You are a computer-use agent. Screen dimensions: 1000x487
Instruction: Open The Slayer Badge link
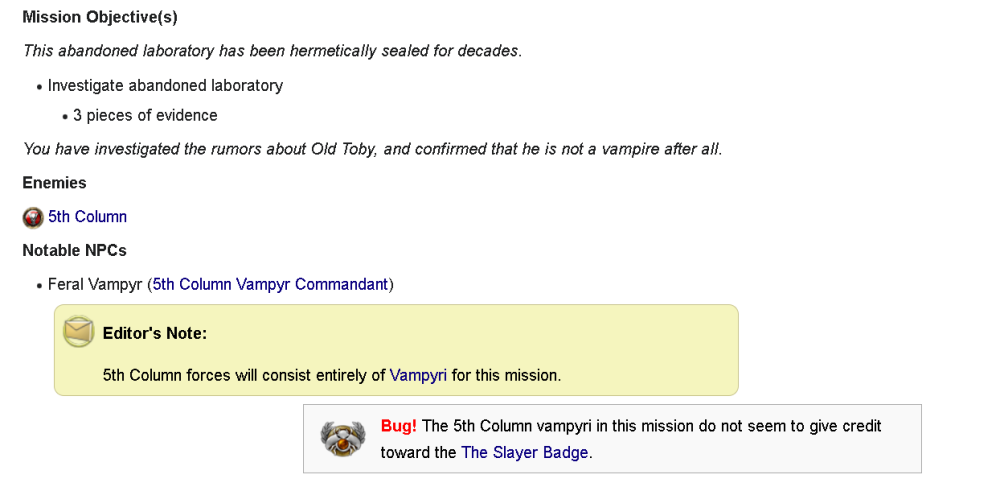(525, 453)
